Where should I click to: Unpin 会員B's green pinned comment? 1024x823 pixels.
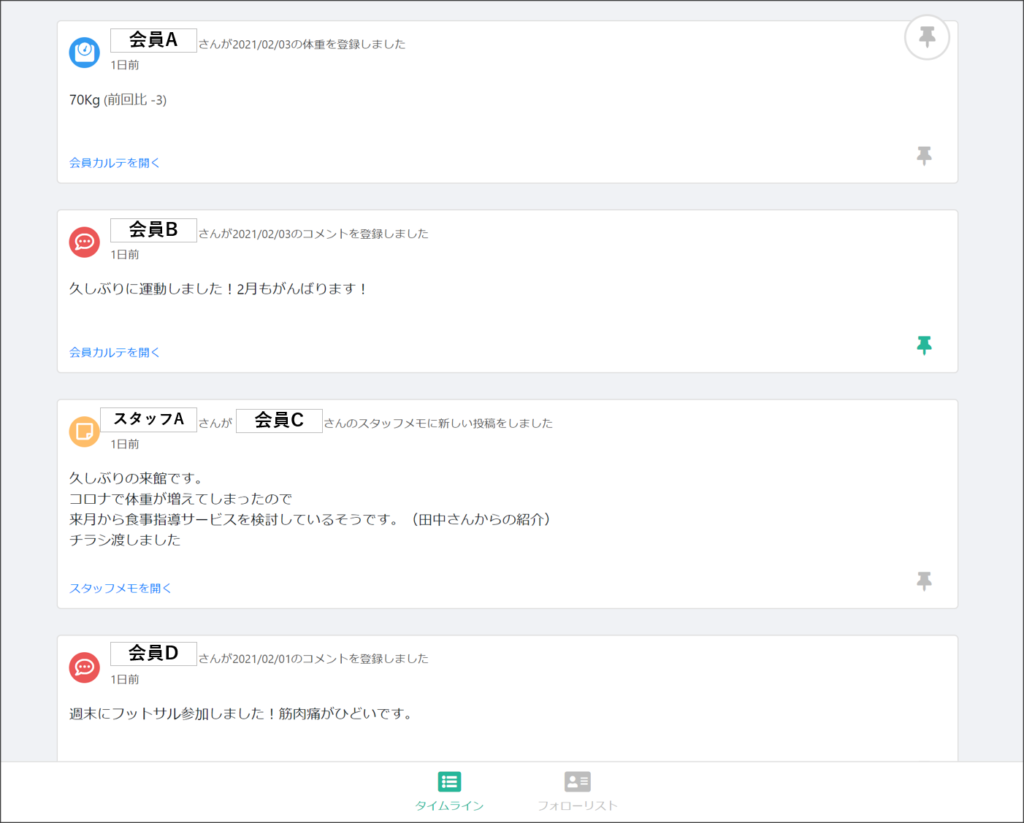[924, 345]
